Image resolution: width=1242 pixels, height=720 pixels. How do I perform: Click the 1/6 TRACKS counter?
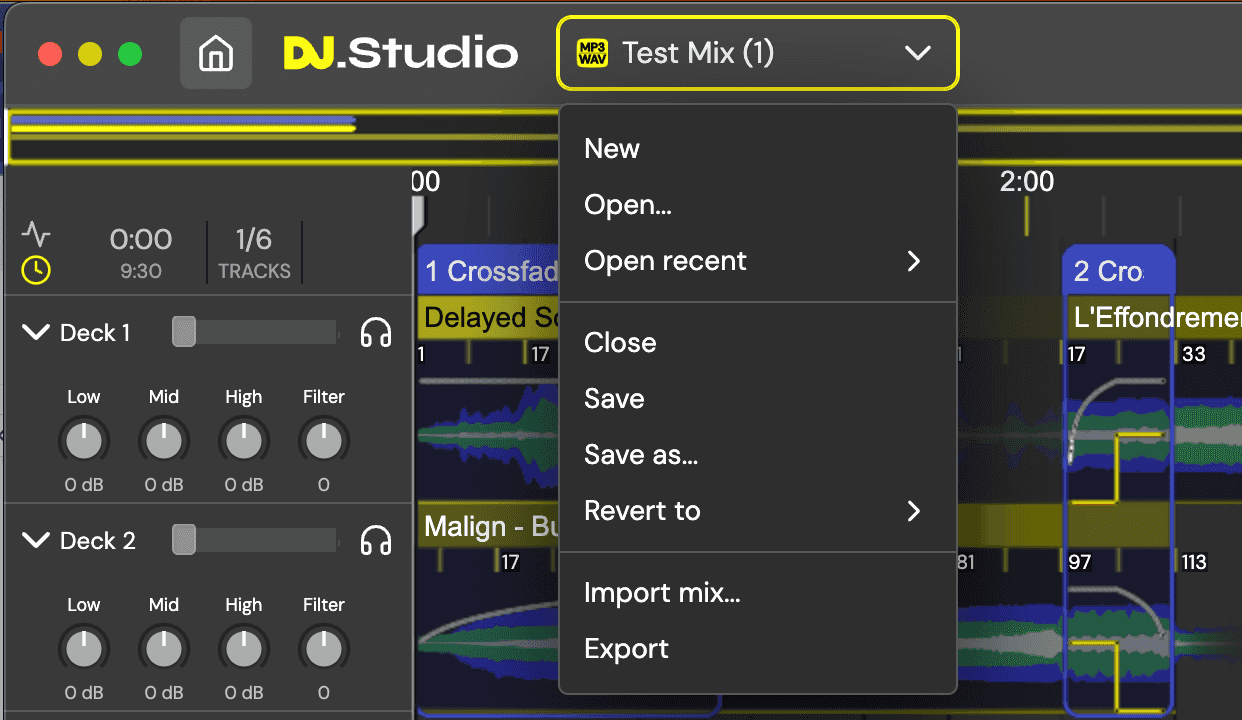coord(254,252)
